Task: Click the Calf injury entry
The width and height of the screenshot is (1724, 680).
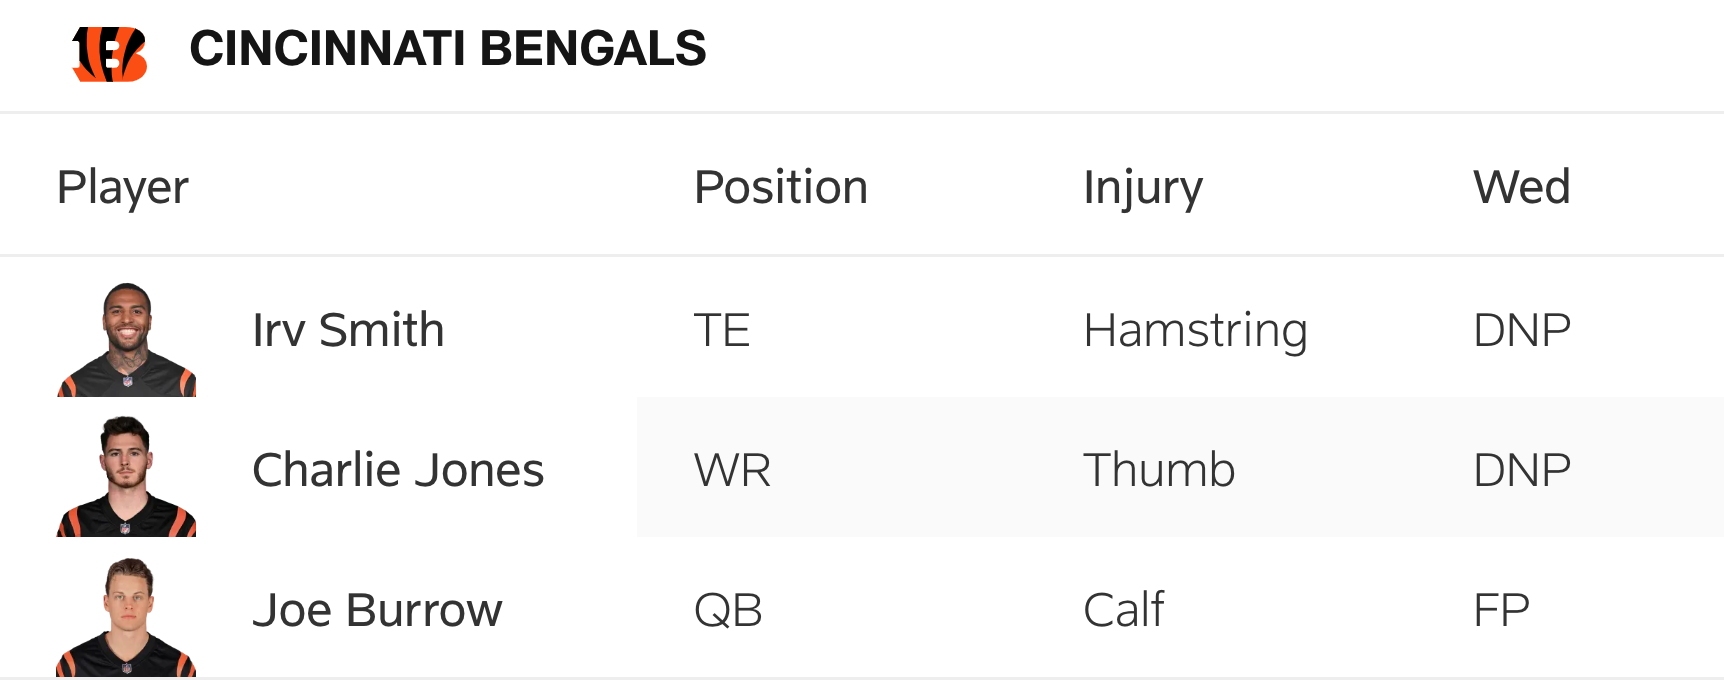Action: (1124, 610)
